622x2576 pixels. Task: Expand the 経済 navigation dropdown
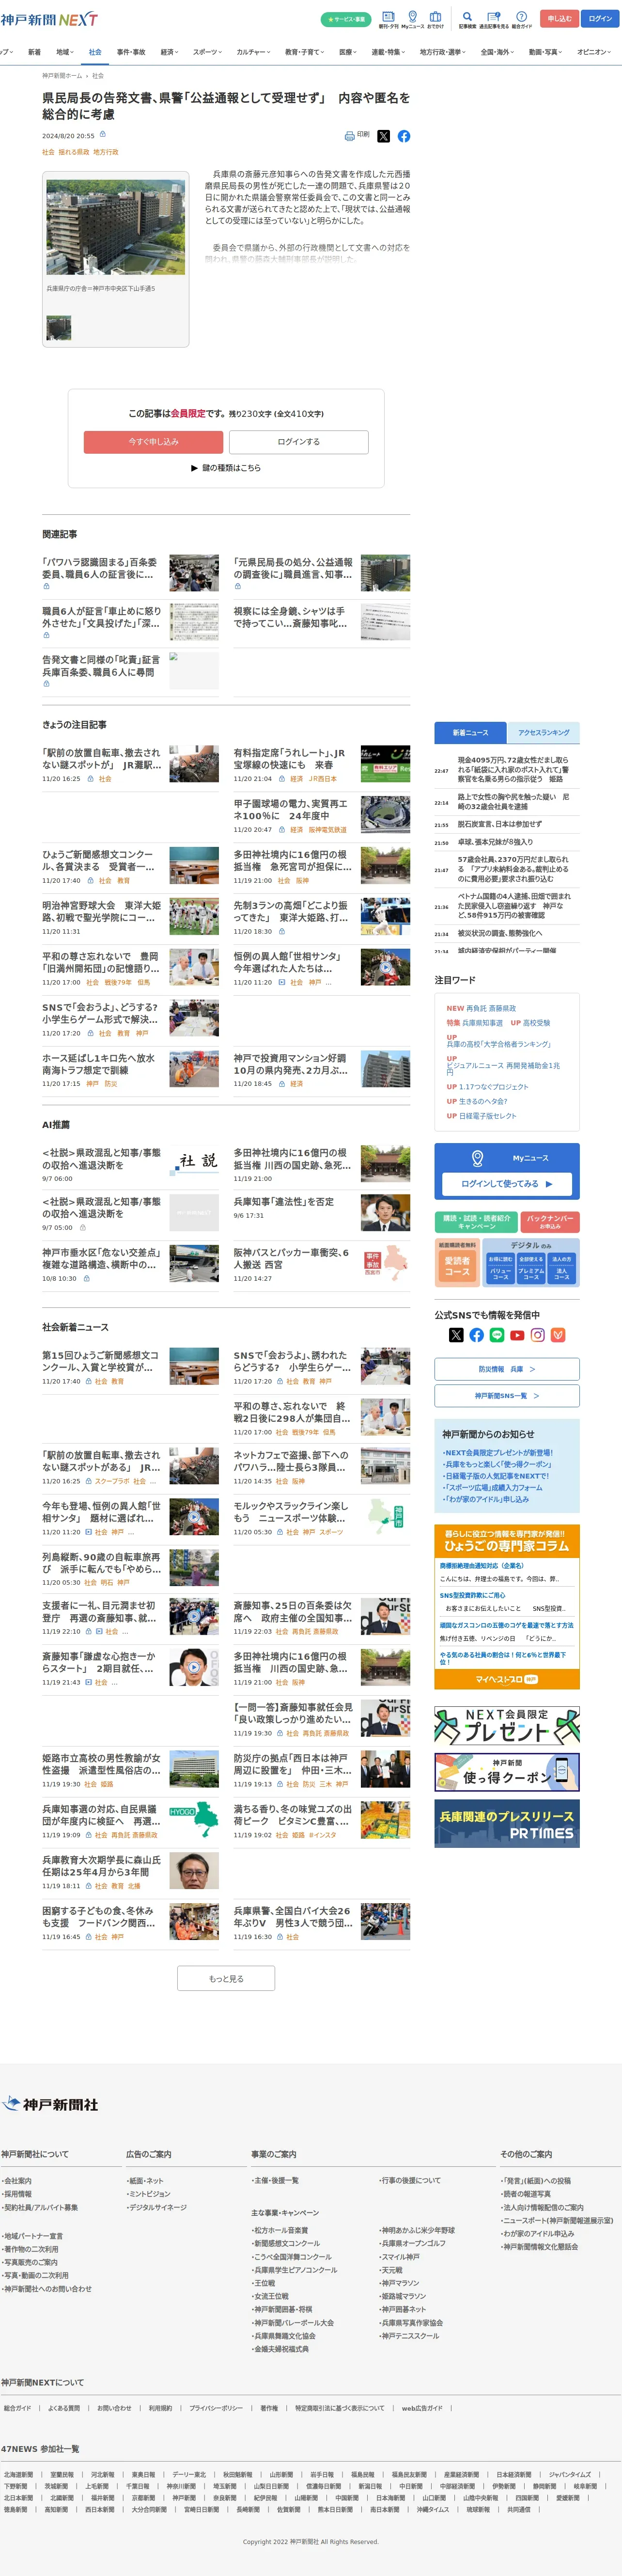170,52
